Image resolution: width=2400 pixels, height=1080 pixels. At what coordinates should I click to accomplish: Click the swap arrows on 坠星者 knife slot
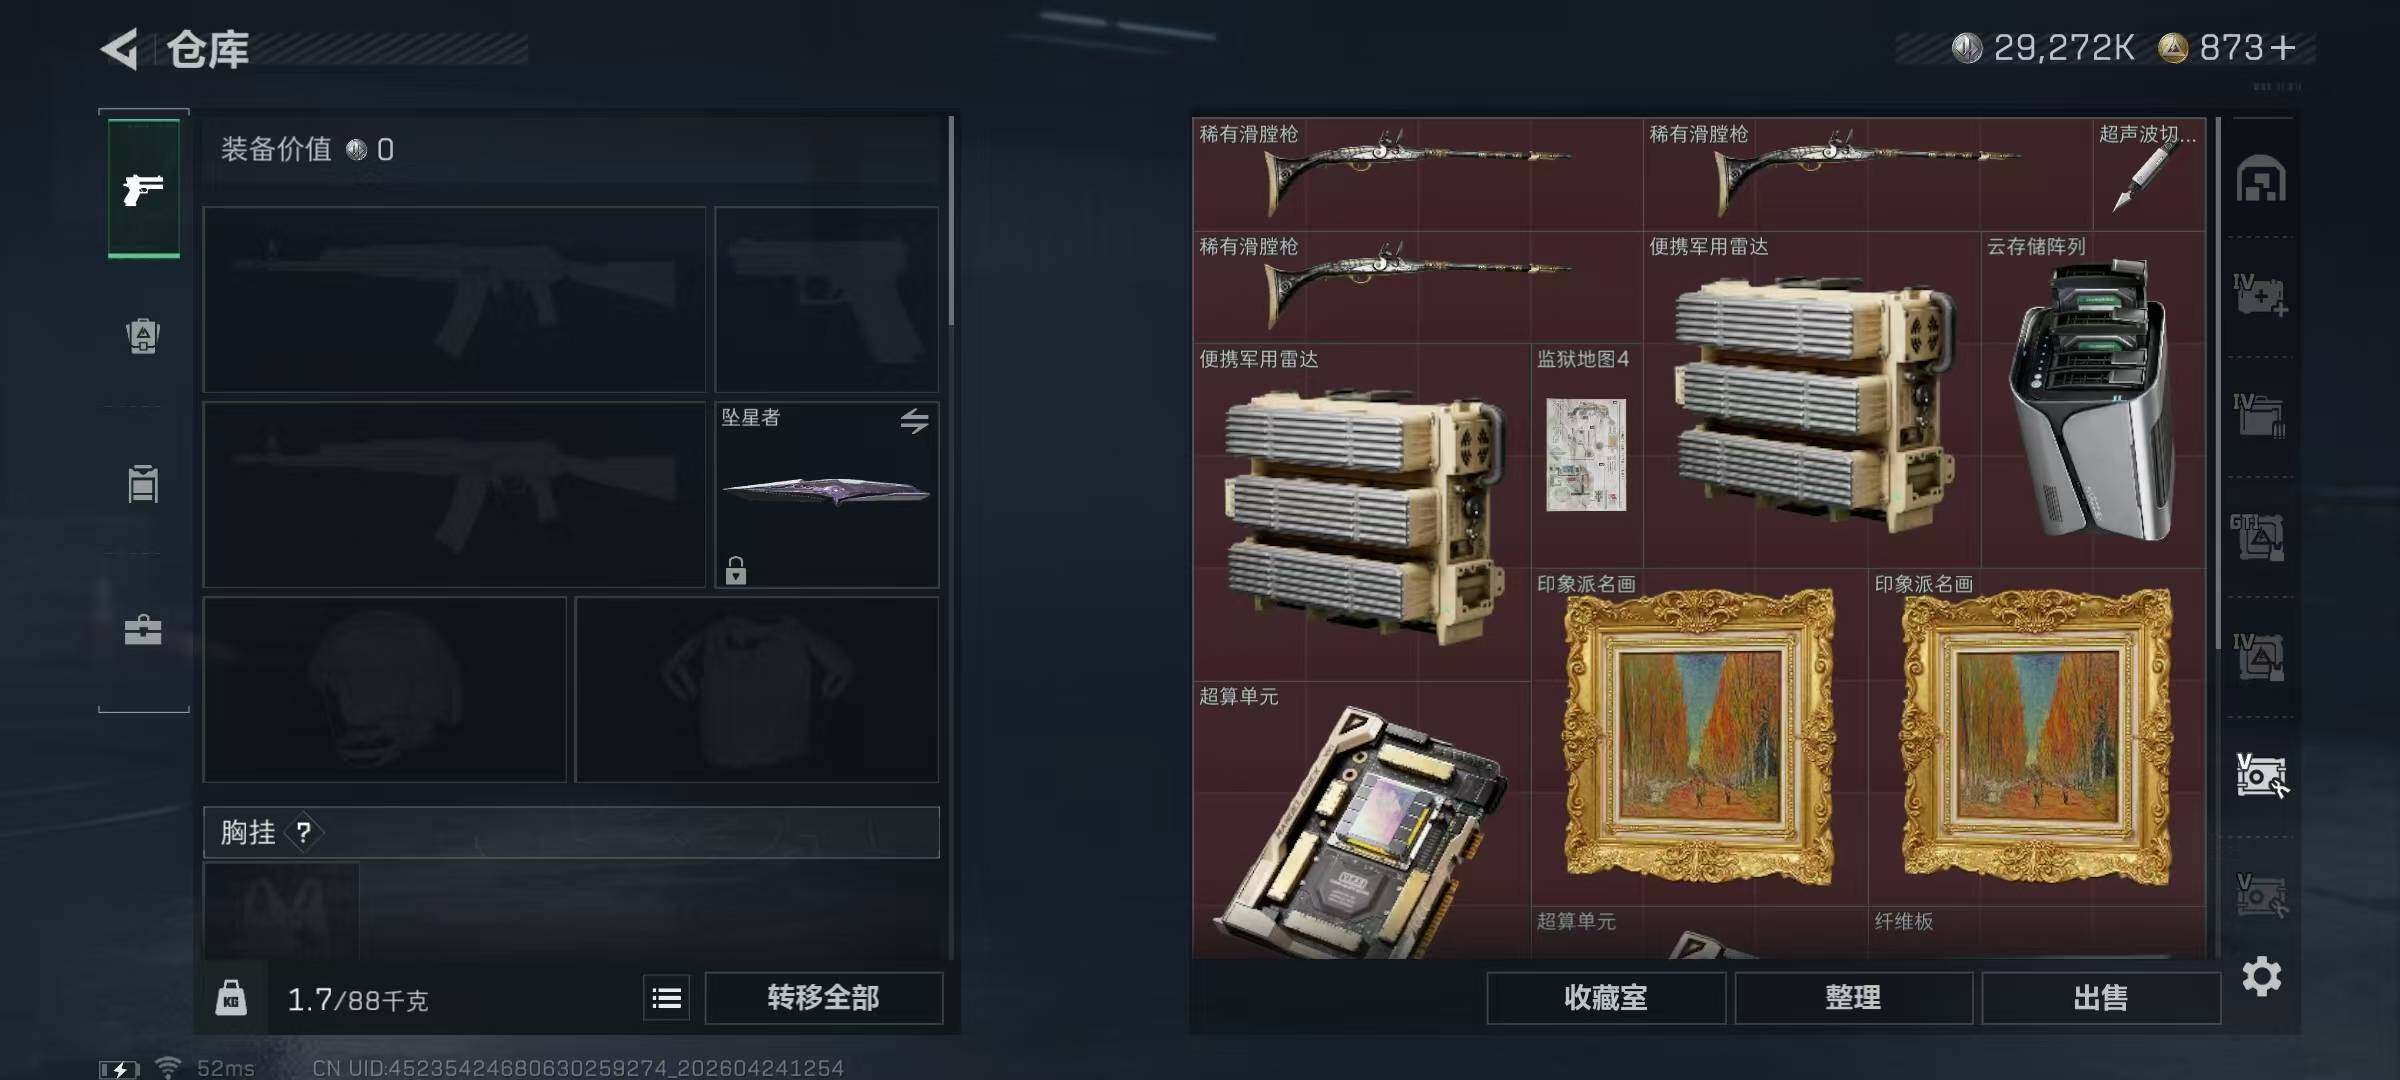point(914,421)
